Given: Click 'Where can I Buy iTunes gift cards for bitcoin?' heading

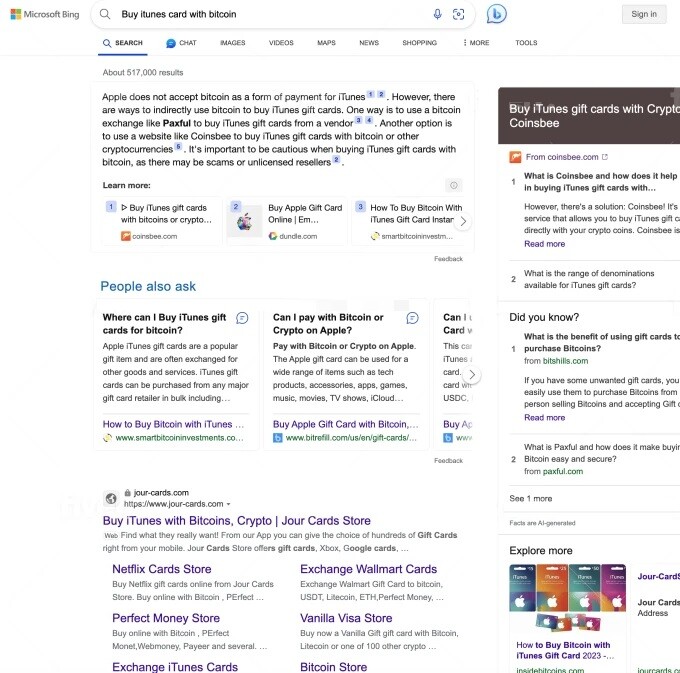Looking at the screenshot, I should (164, 323).
